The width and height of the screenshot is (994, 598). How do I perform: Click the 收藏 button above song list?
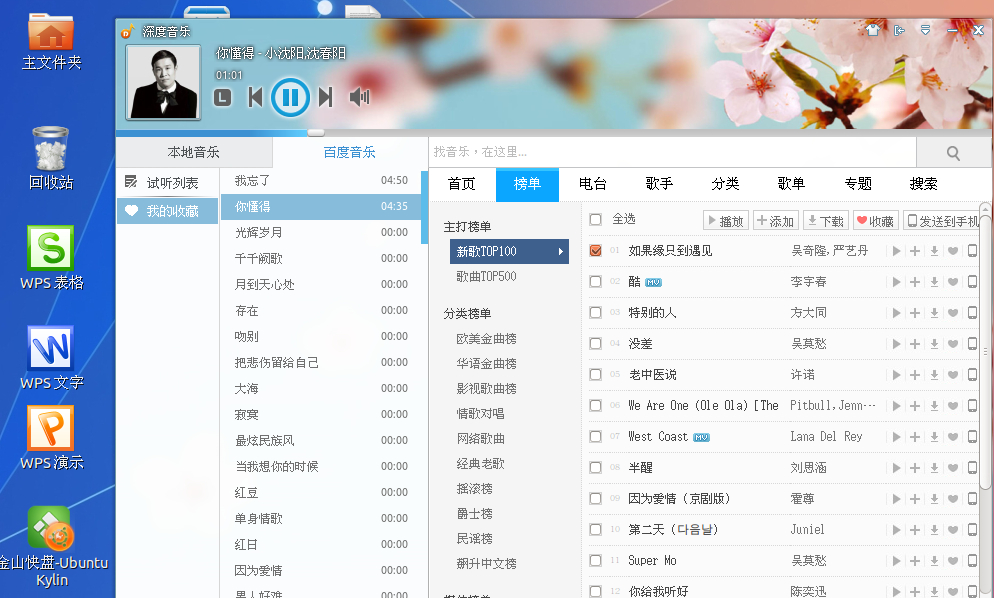[x=875, y=221]
